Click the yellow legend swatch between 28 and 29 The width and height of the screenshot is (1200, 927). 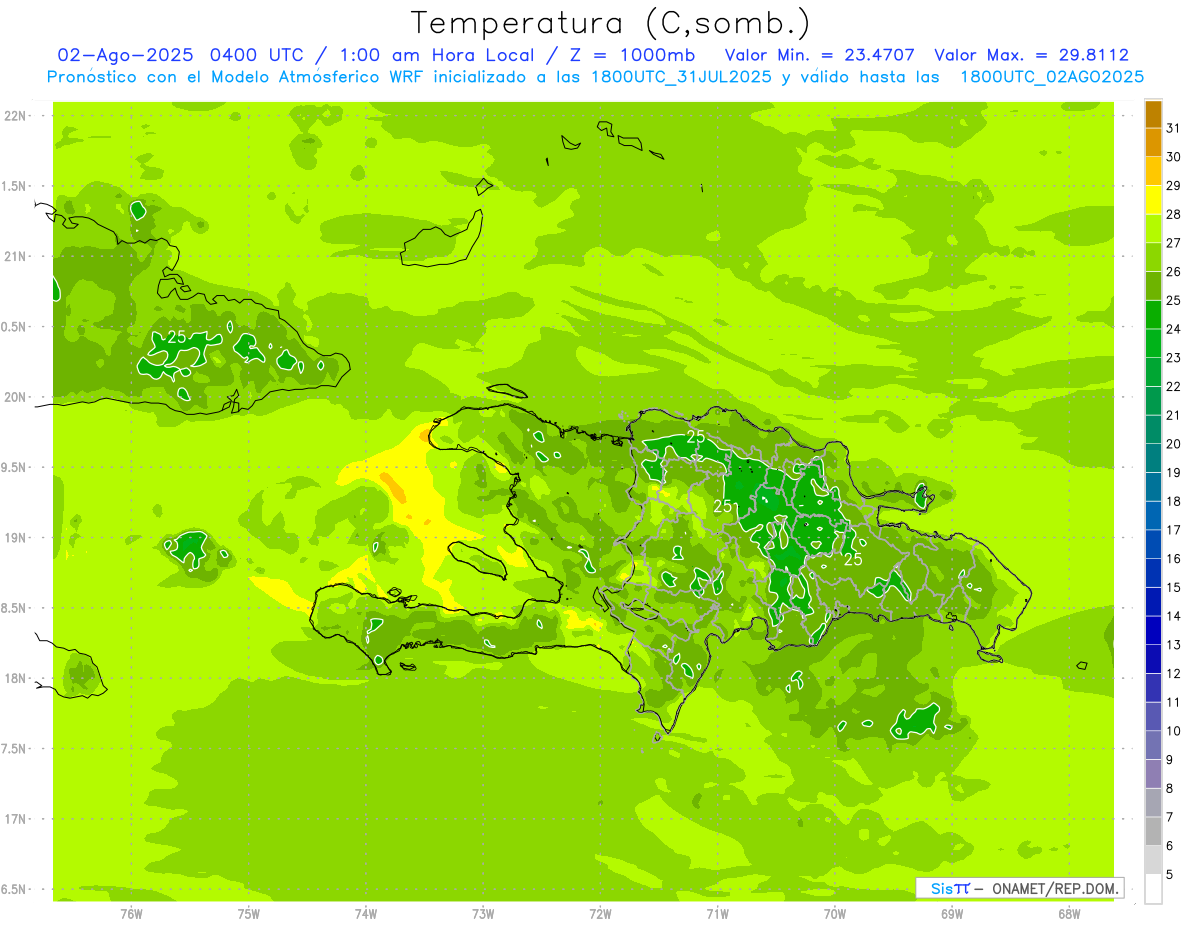click(x=1153, y=200)
